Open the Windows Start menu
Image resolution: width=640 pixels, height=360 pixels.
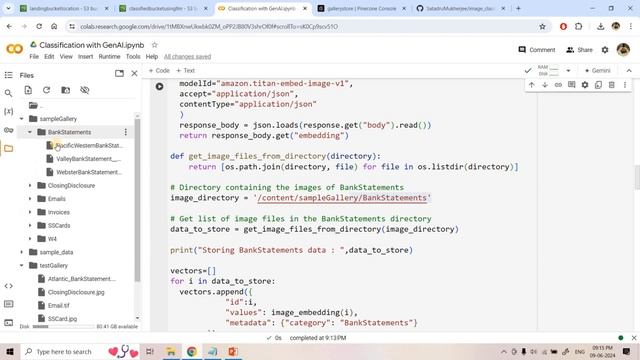coord(10,351)
